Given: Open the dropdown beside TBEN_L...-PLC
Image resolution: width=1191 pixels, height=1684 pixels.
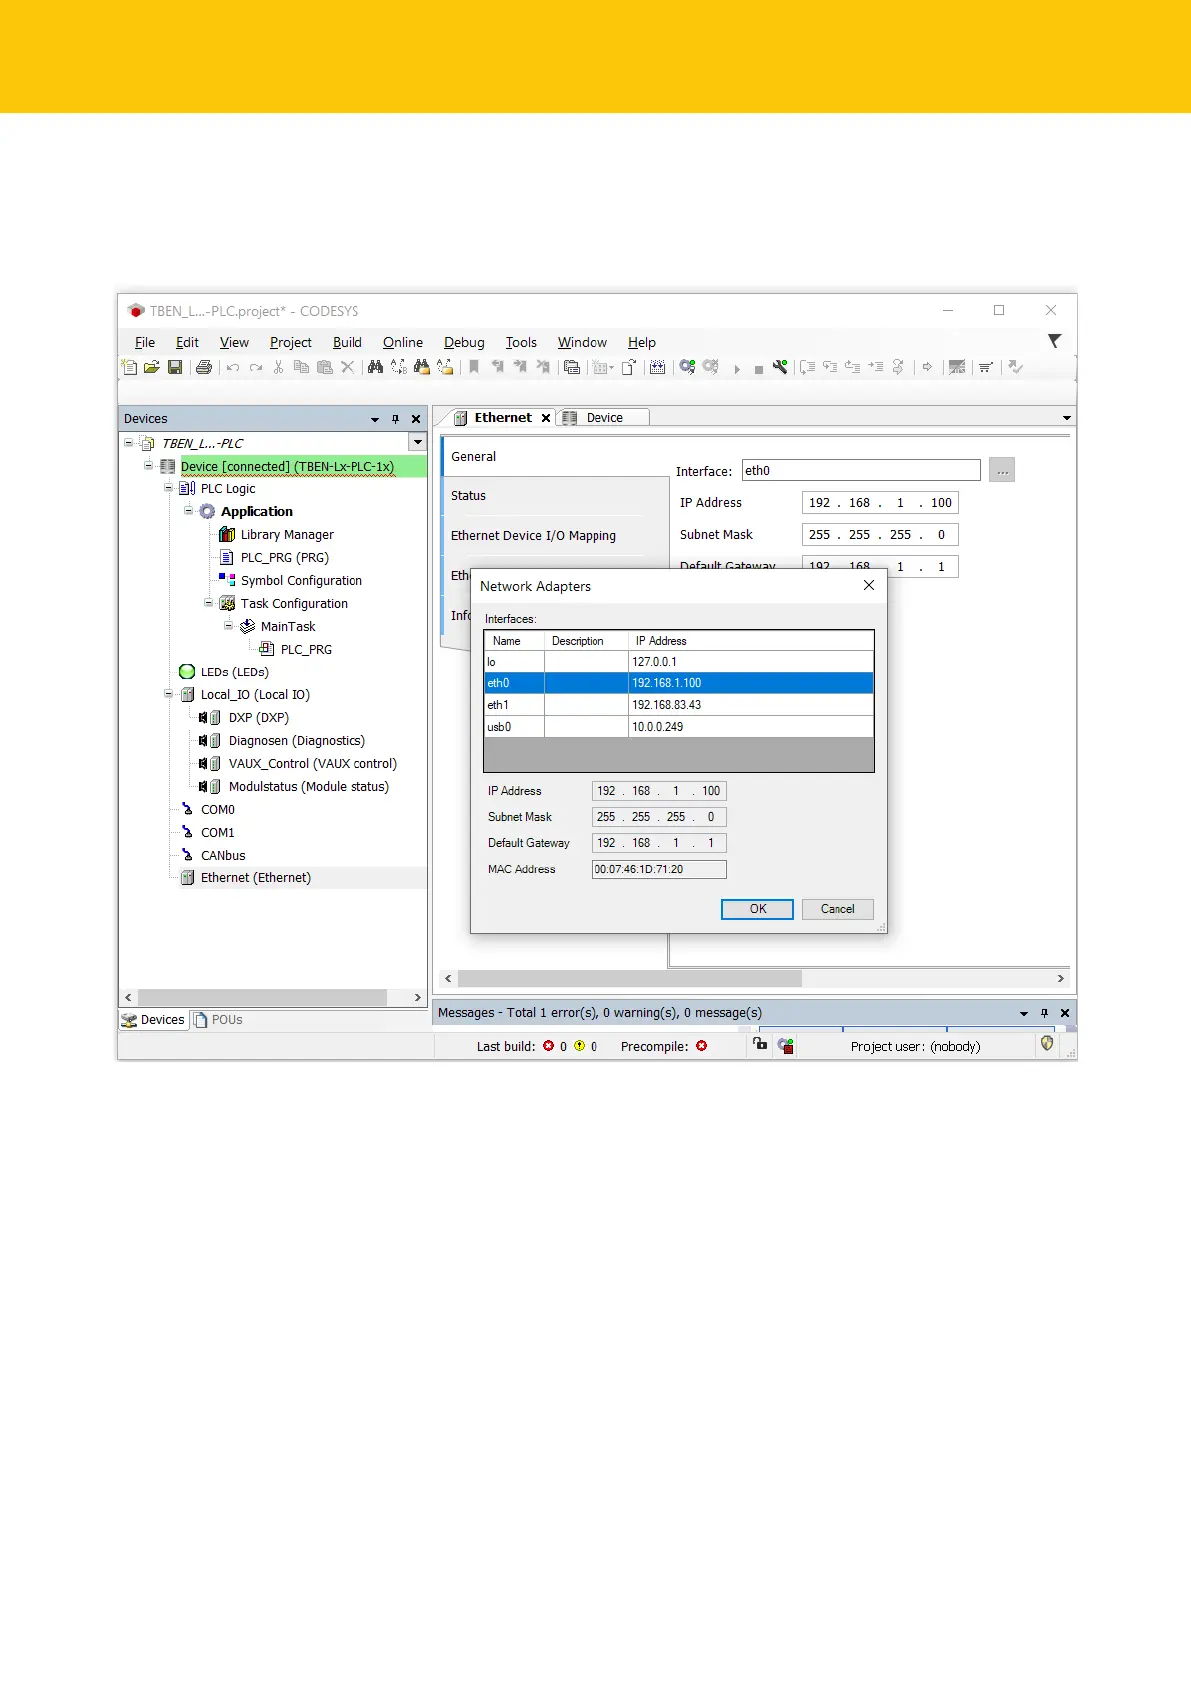Looking at the screenshot, I should click(x=418, y=442).
